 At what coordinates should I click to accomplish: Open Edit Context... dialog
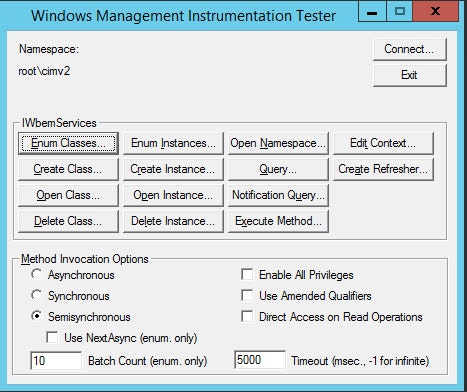[x=383, y=143]
